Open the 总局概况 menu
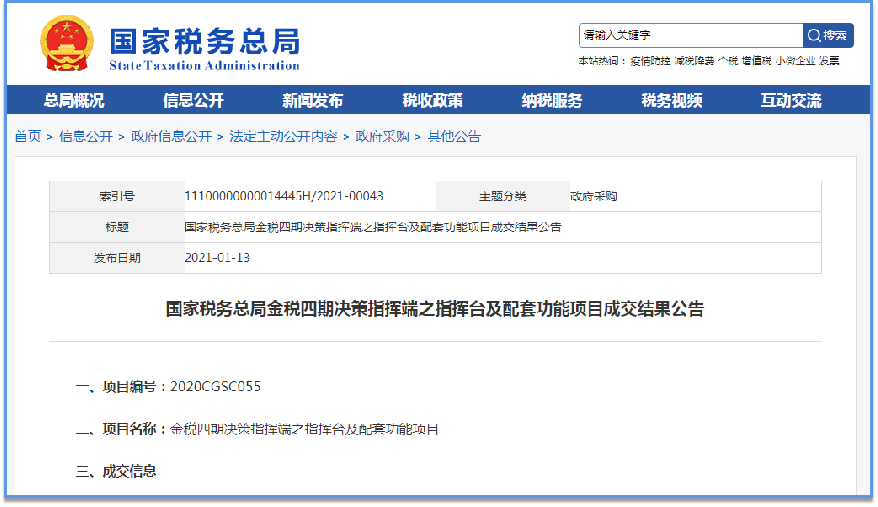Viewport: 878px width, 507px height. point(74,100)
